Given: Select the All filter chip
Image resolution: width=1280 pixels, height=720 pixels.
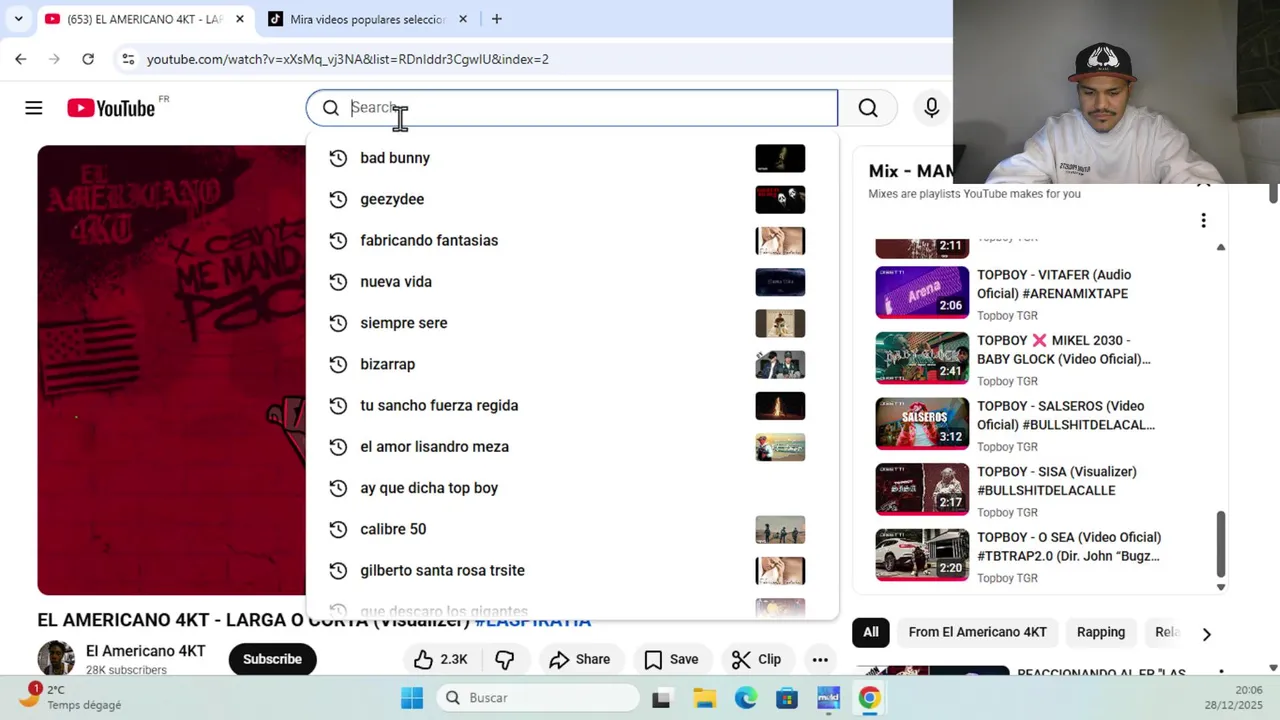Looking at the screenshot, I should tap(871, 632).
